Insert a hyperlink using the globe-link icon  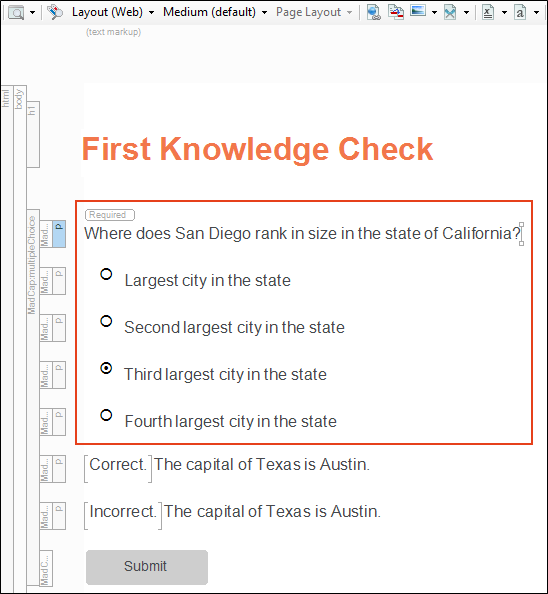pyautogui.click(x=374, y=12)
